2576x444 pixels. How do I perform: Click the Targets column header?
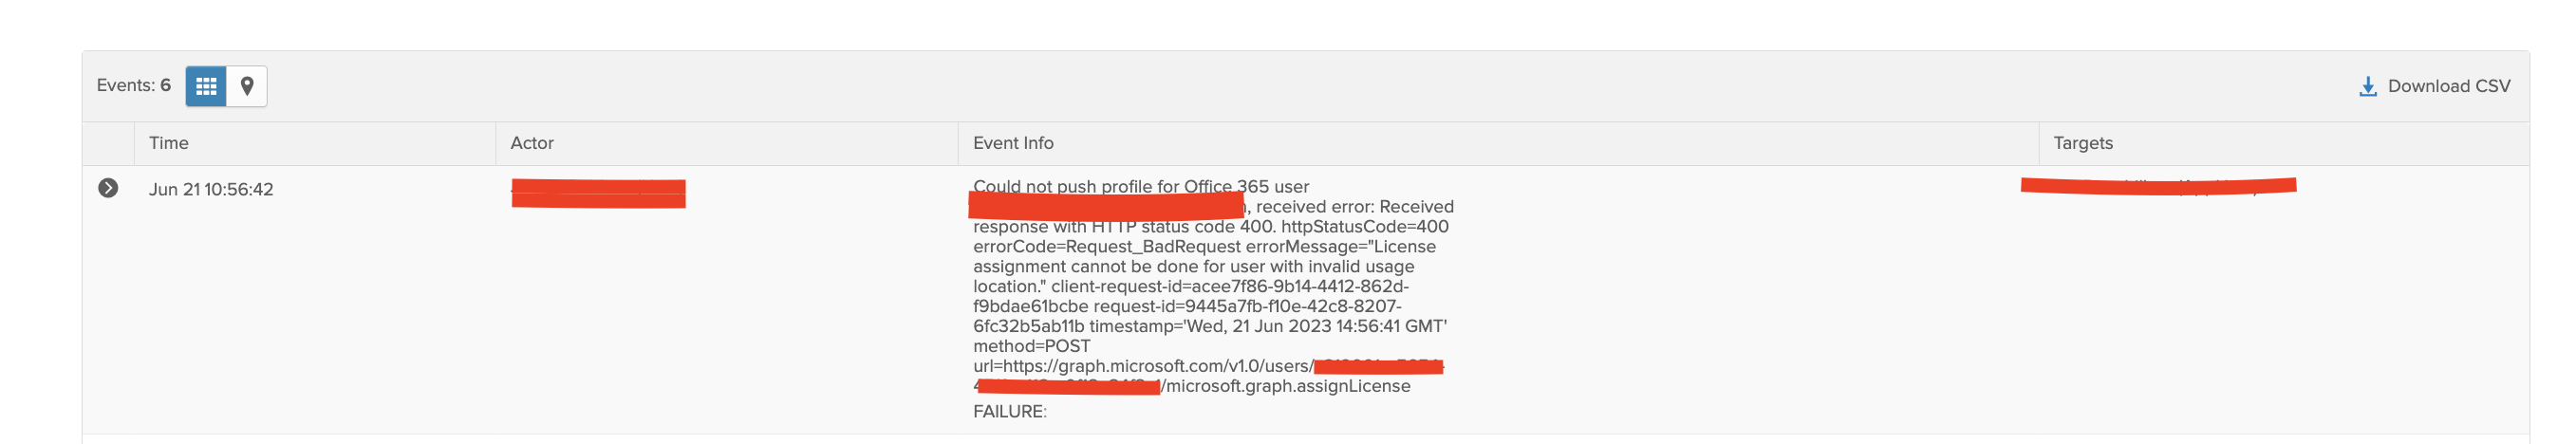(2083, 143)
